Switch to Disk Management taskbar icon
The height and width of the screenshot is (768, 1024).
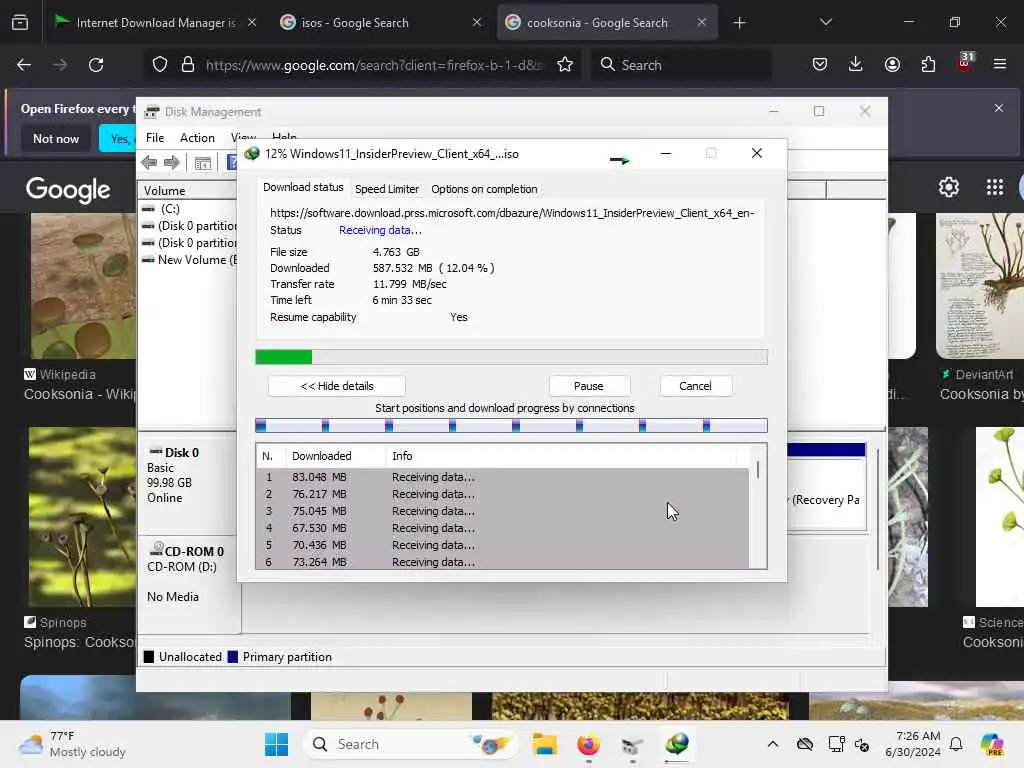(x=632, y=744)
